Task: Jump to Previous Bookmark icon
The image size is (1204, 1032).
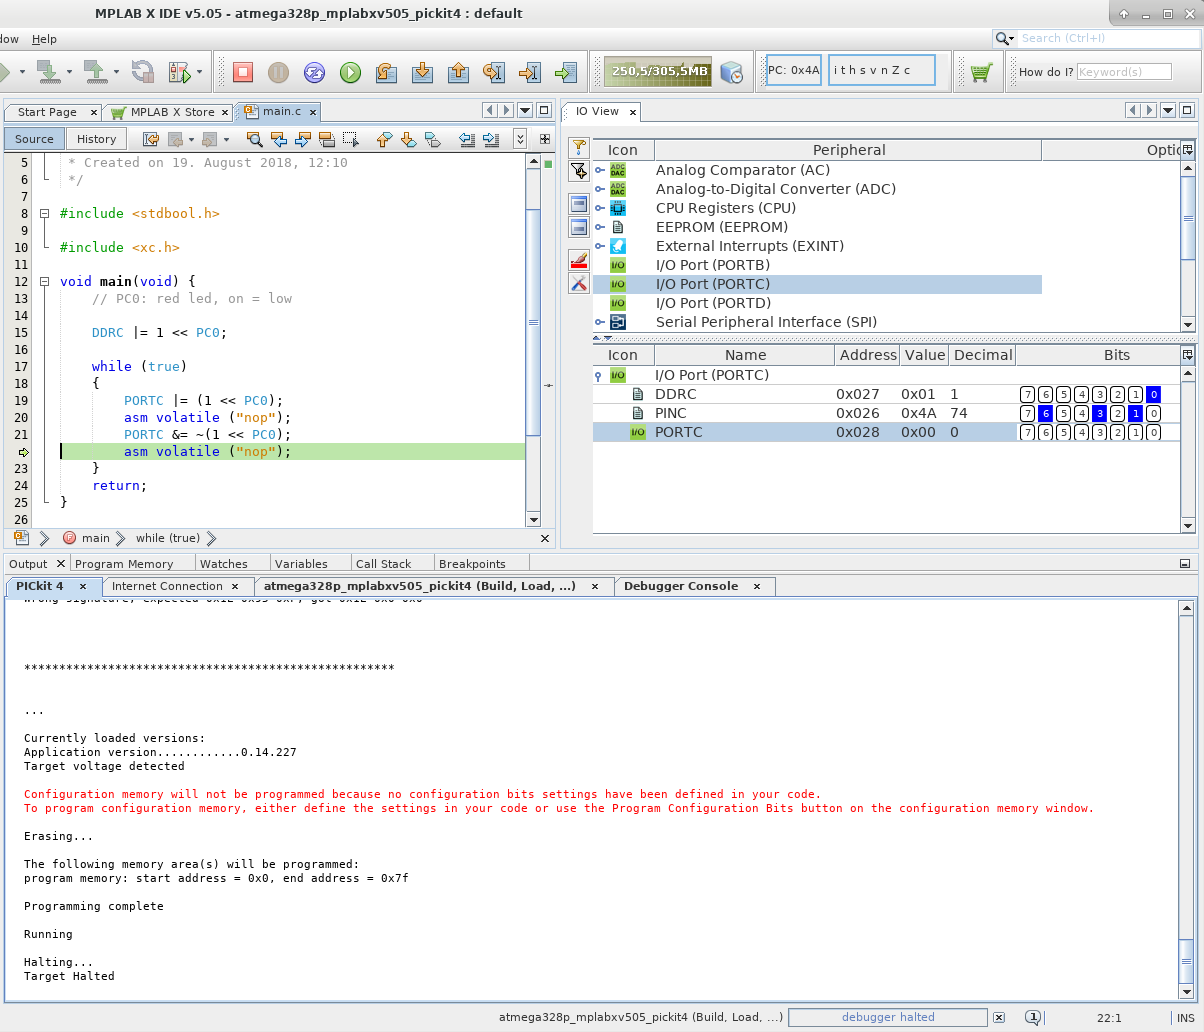Action: pyautogui.click(x=384, y=139)
